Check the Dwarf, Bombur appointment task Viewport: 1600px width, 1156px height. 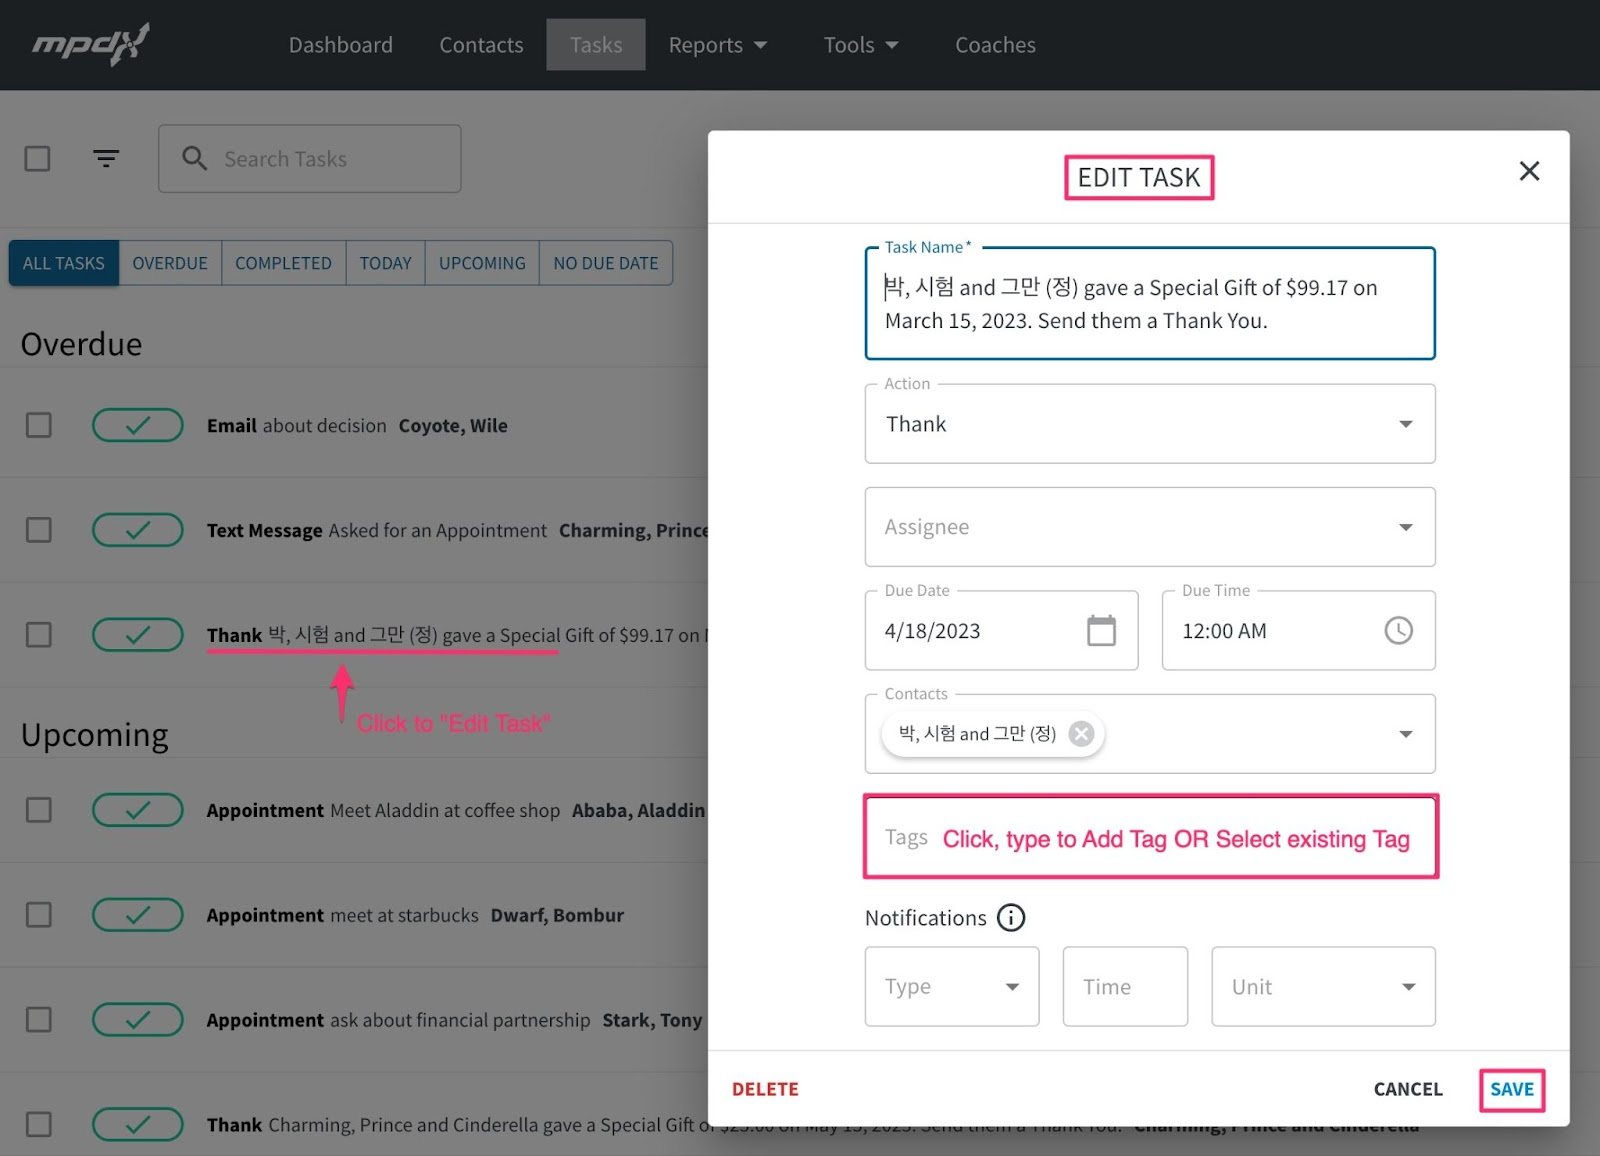[38, 915]
